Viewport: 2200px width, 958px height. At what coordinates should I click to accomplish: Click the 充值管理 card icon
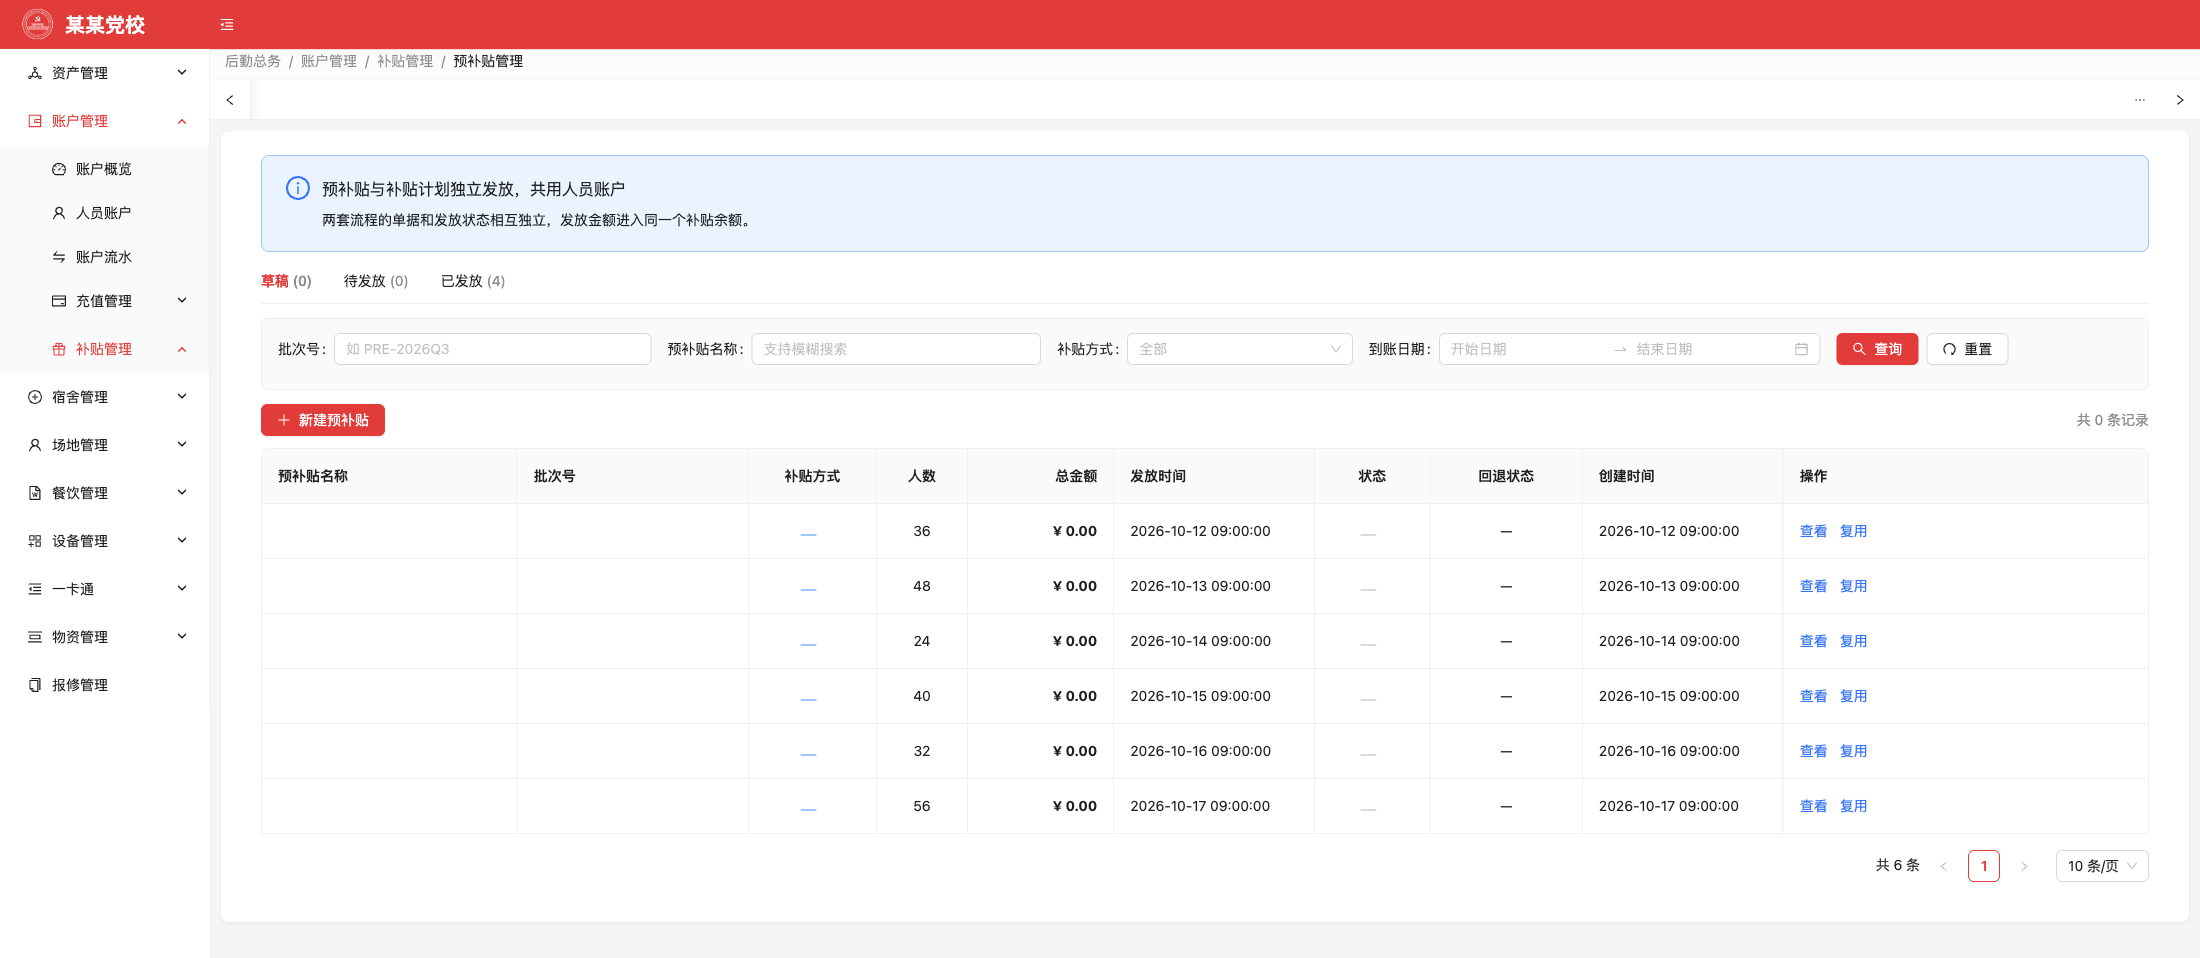coord(59,301)
